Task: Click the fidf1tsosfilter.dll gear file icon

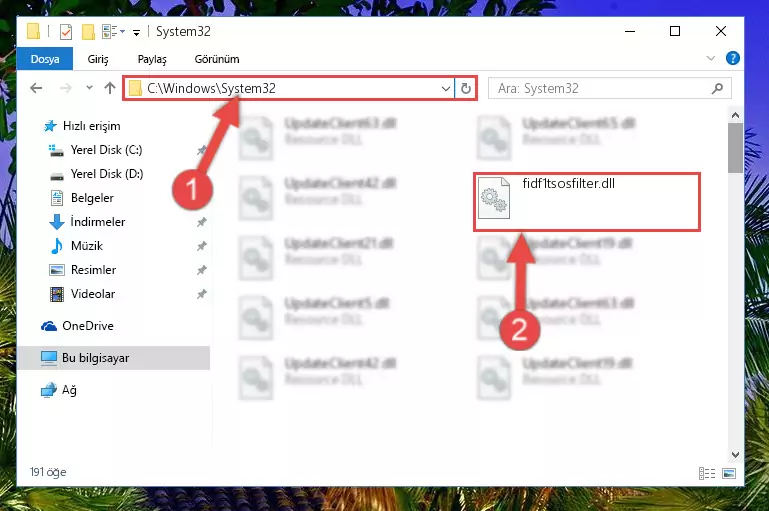Action: (x=494, y=198)
